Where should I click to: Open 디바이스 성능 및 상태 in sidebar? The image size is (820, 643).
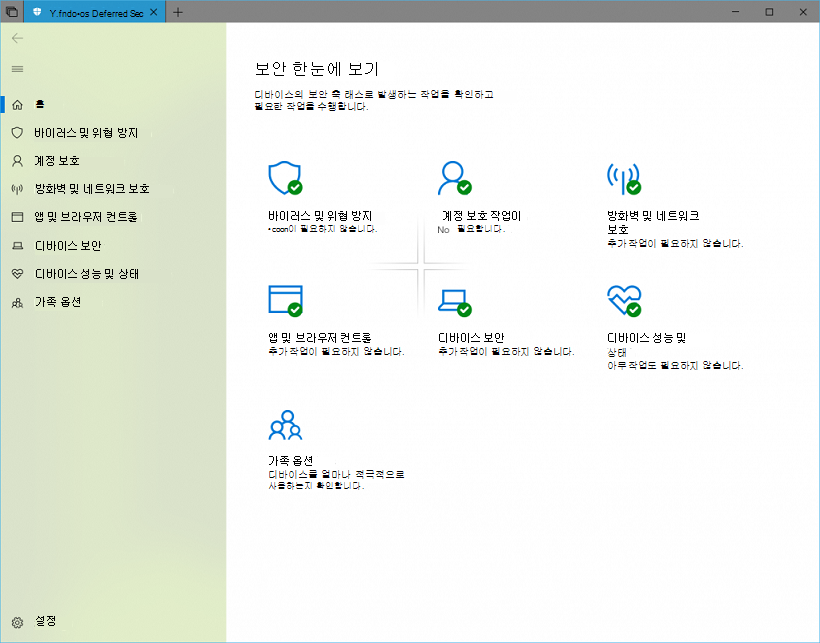point(86,273)
